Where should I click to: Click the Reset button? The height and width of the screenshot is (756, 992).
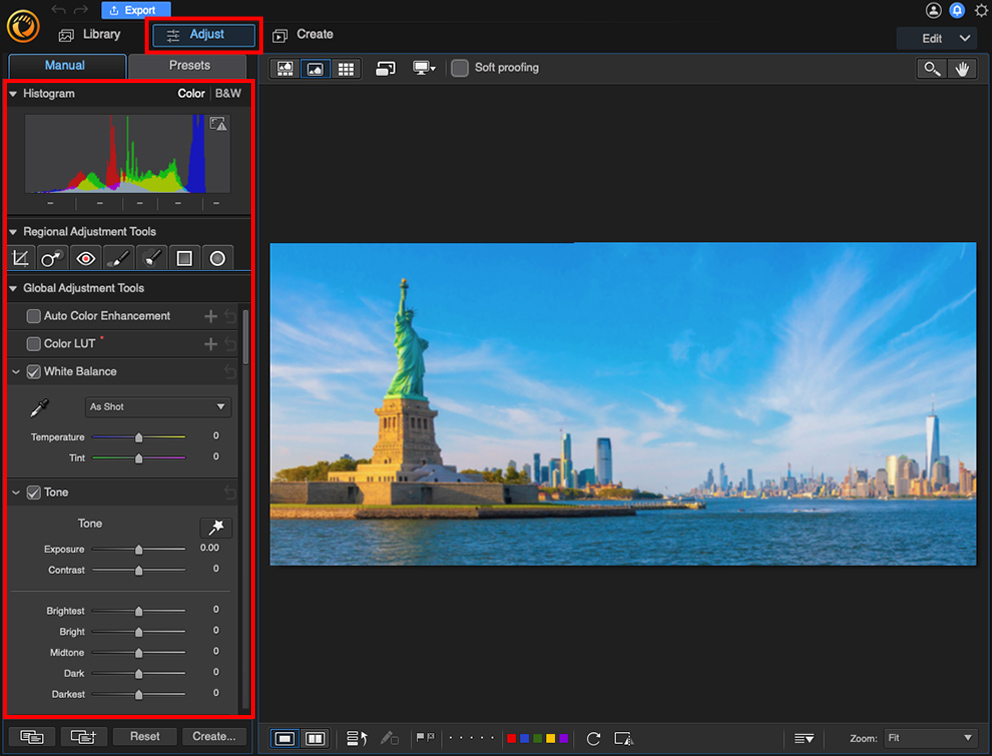(x=144, y=736)
